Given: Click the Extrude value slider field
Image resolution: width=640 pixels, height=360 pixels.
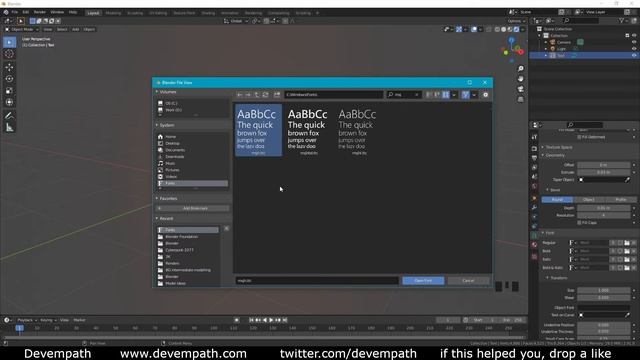Looking at the screenshot, I should click(603, 172).
